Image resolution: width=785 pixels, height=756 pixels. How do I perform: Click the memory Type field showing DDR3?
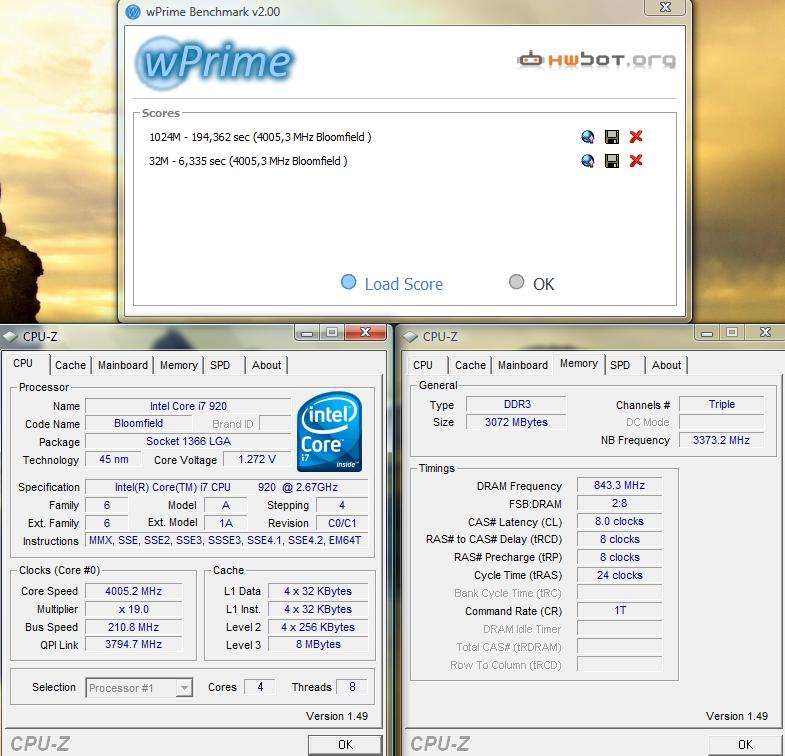point(516,404)
